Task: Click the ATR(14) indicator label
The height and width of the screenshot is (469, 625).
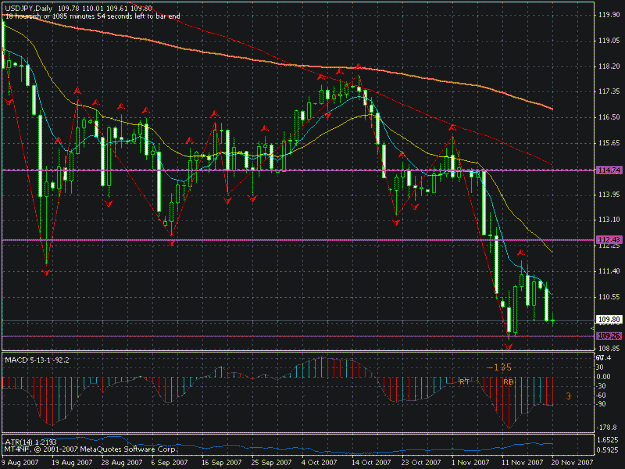Action: 30,442
